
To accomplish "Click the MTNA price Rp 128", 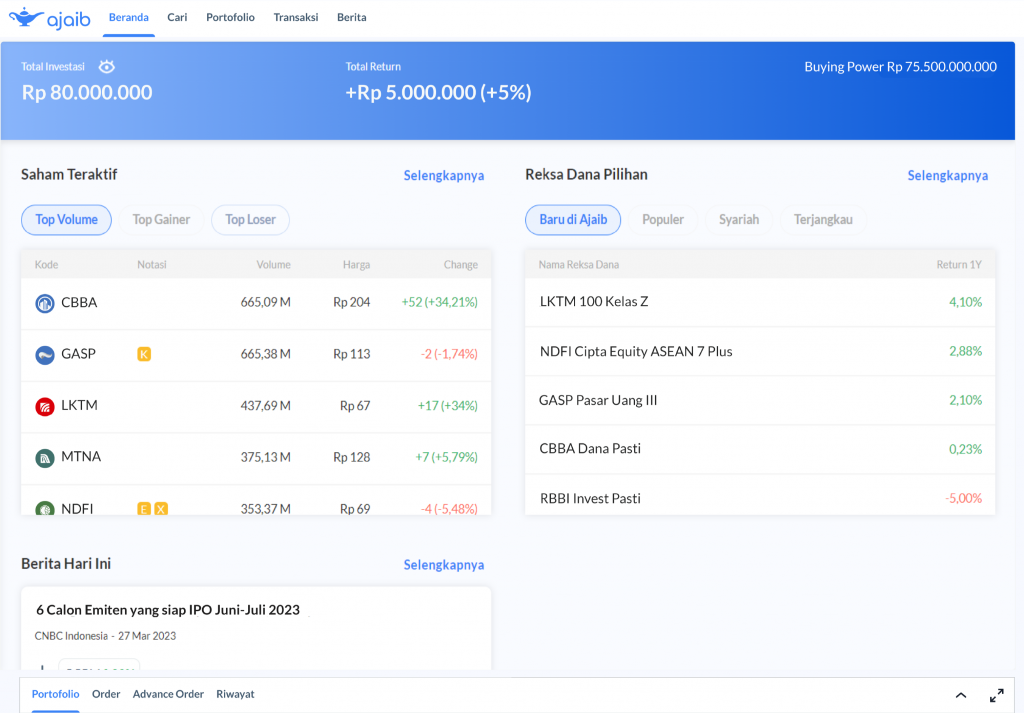I will (351, 457).
